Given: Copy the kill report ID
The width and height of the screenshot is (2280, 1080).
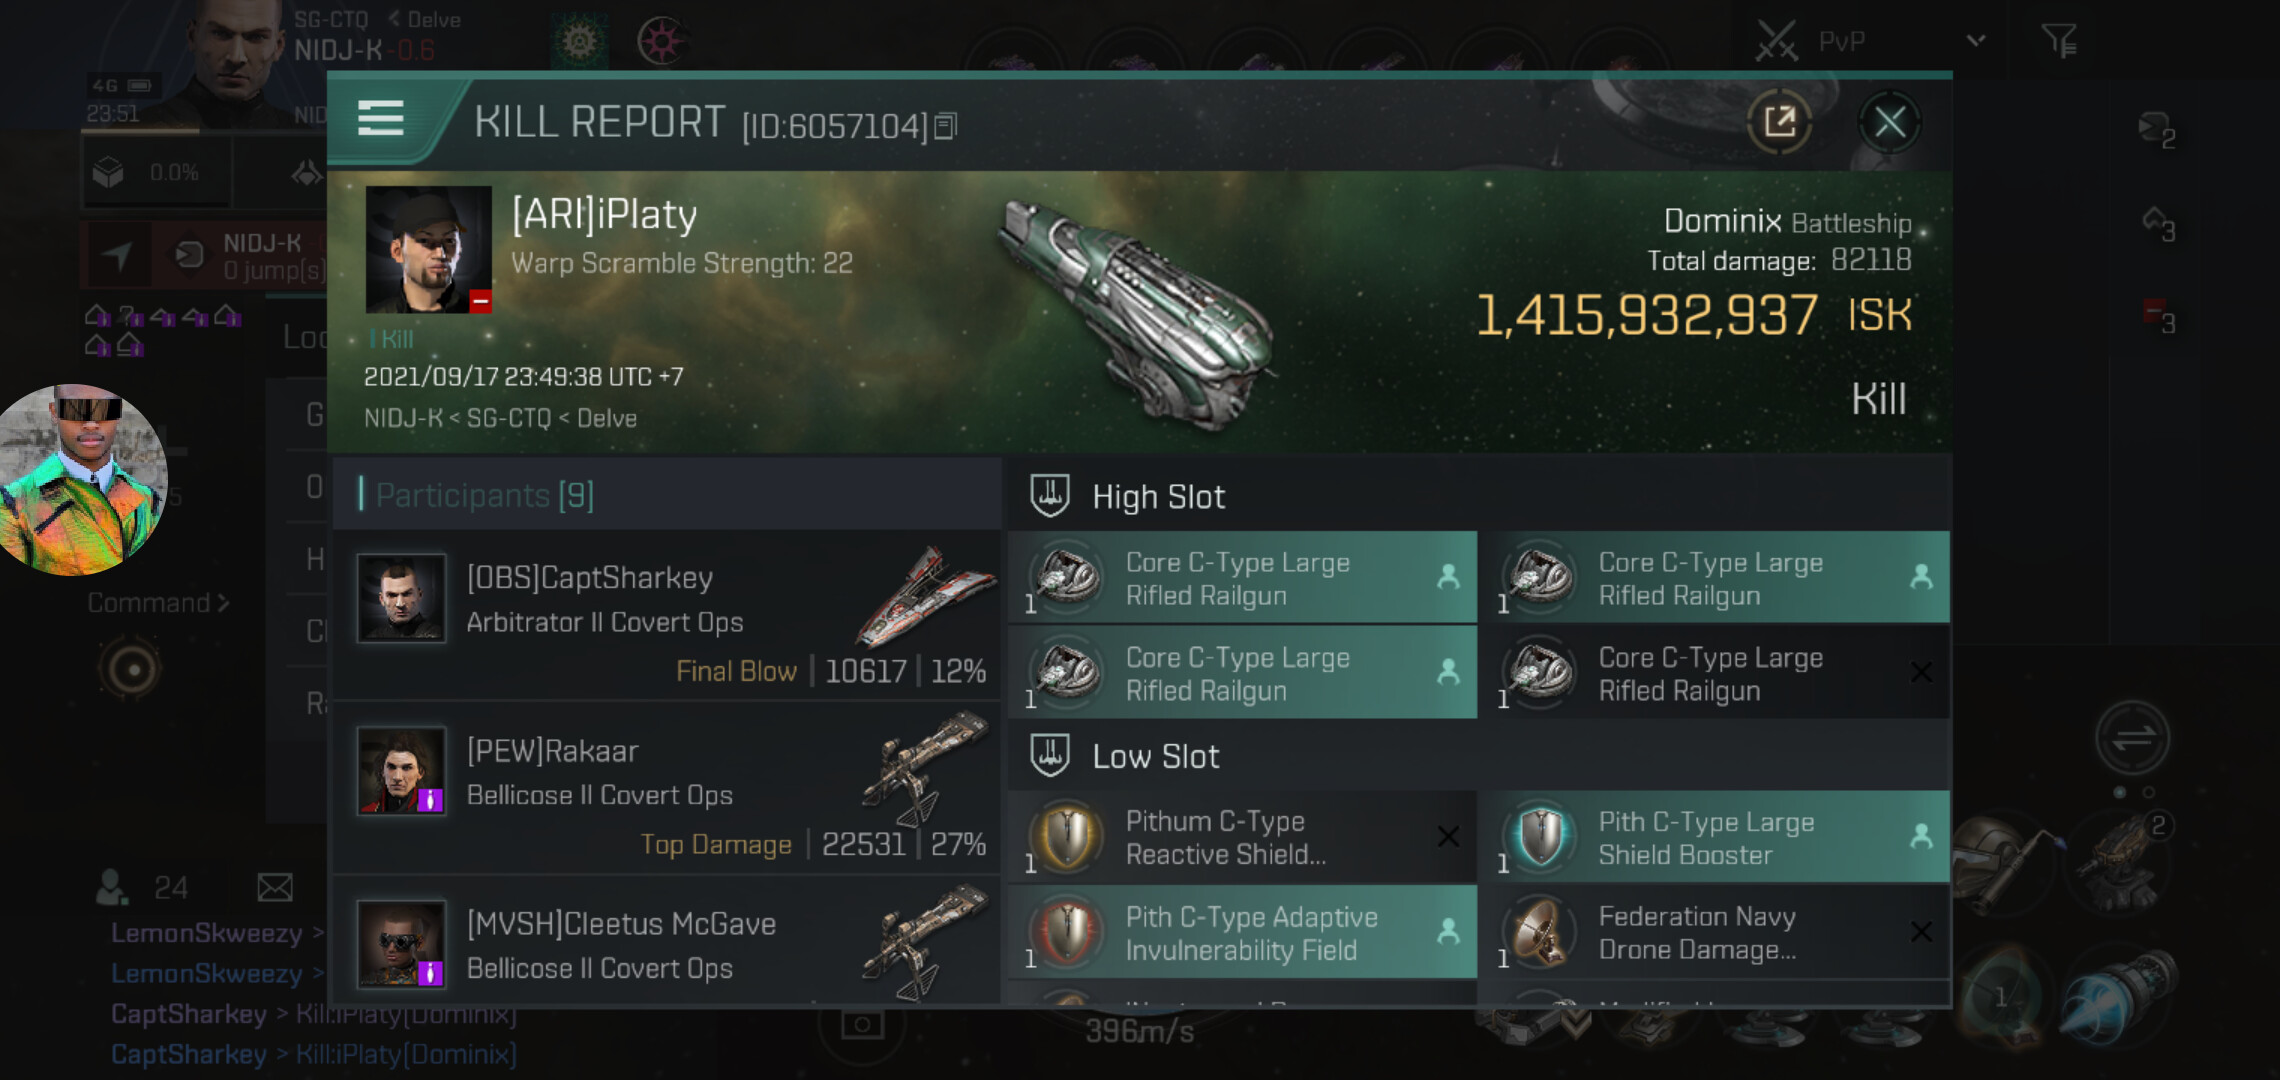Looking at the screenshot, I should coord(945,126).
